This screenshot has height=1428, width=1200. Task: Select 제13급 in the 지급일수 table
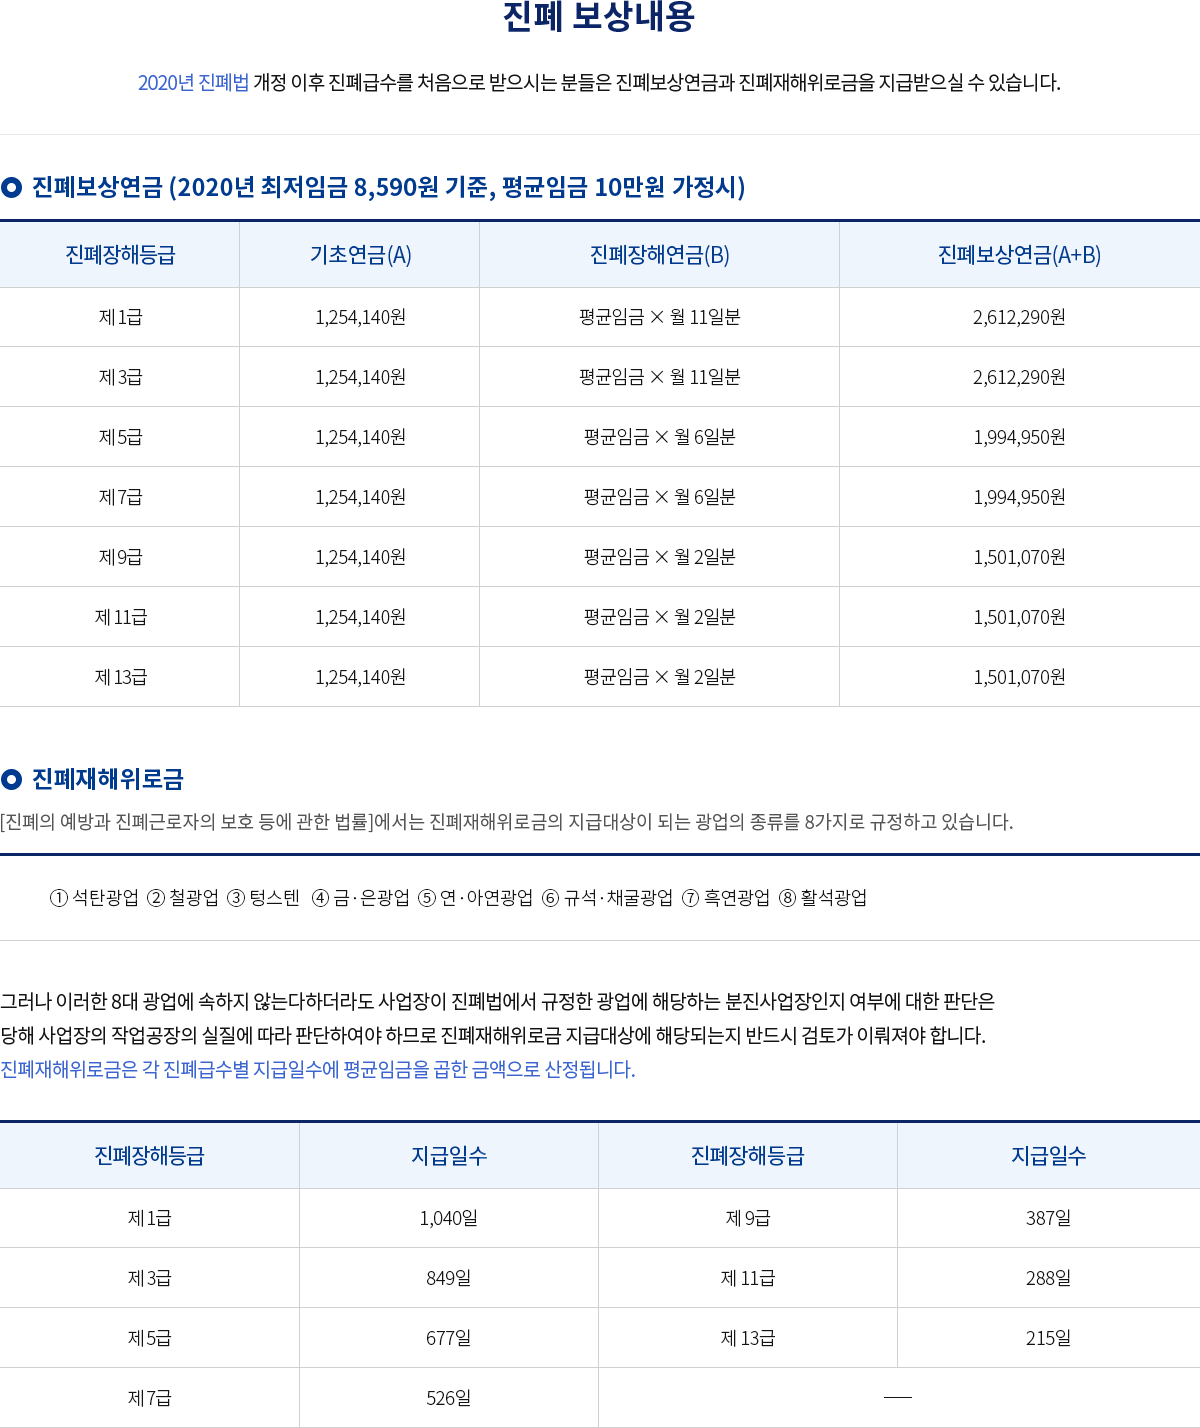coord(748,1338)
